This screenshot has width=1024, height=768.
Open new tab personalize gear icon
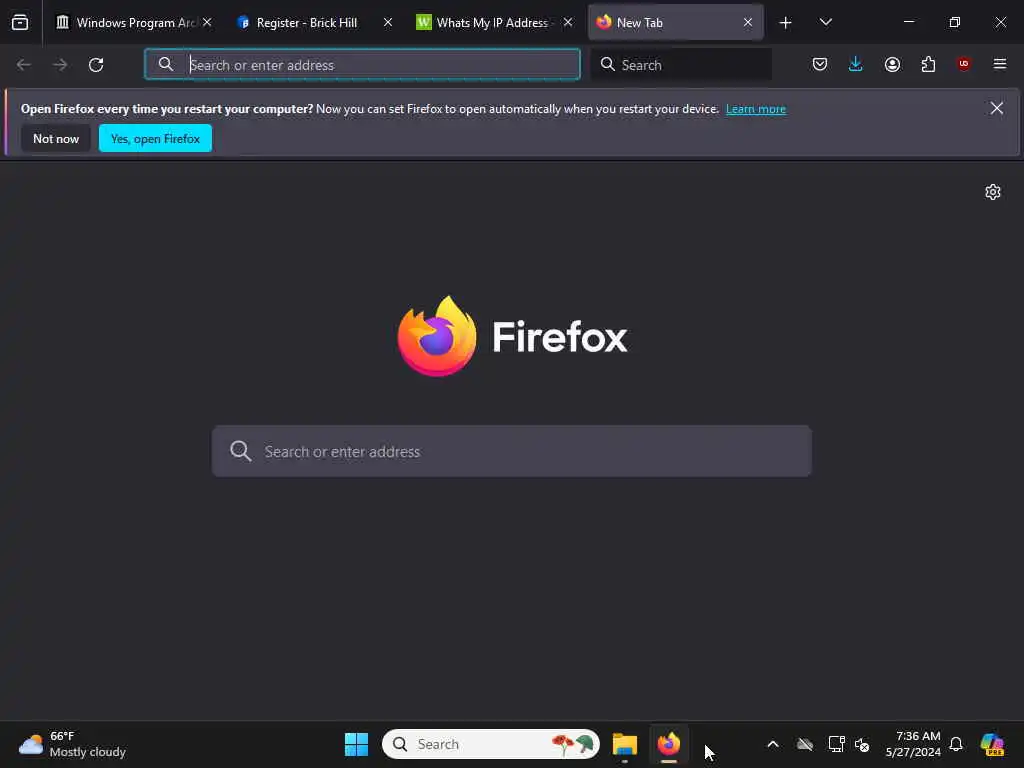pos(993,192)
